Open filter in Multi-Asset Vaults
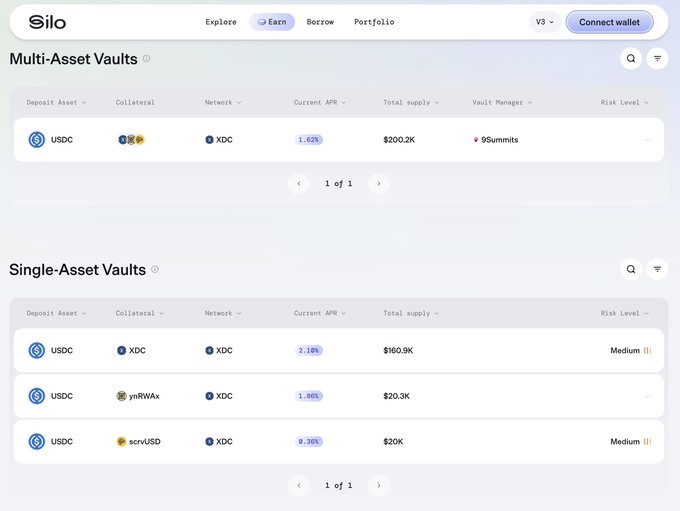This screenshot has width=680, height=511. [x=657, y=59]
